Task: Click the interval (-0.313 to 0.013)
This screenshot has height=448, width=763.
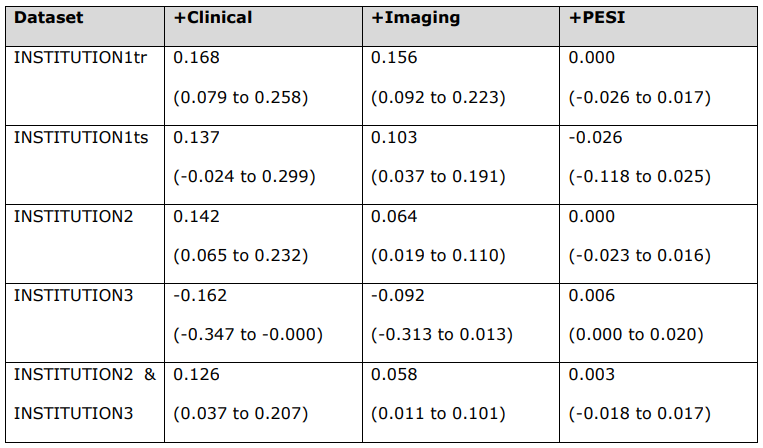Action: pyautogui.click(x=441, y=335)
